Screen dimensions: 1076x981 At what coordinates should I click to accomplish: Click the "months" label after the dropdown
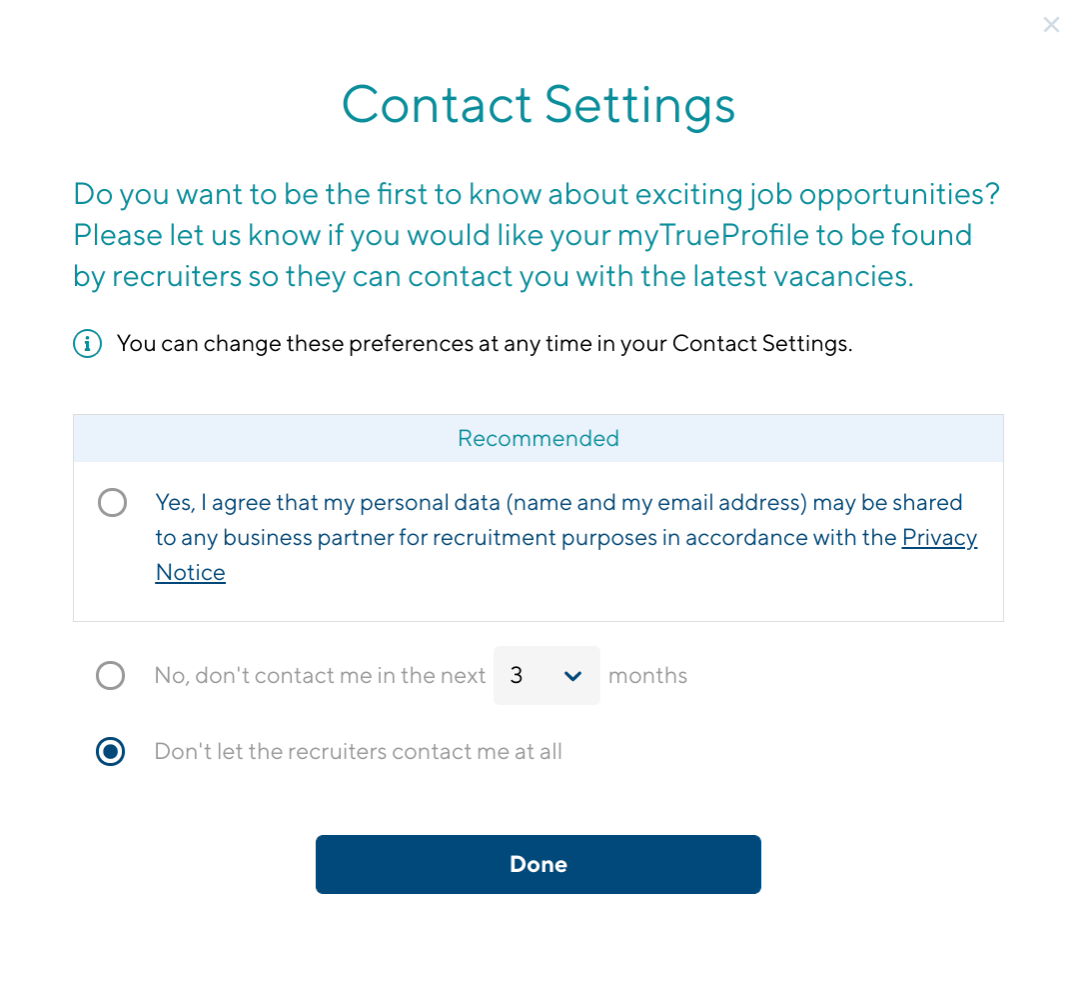648,676
